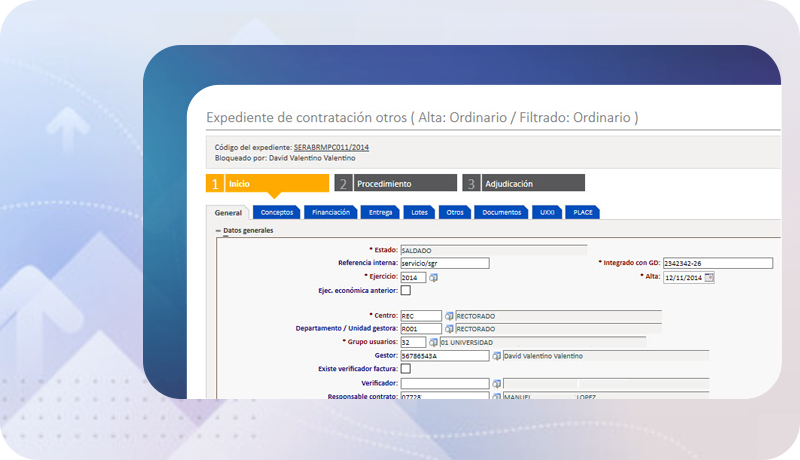Image resolution: width=800 pixels, height=460 pixels.
Task: Click lookup icon beside Grupo usuarios
Action: click(x=434, y=342)
